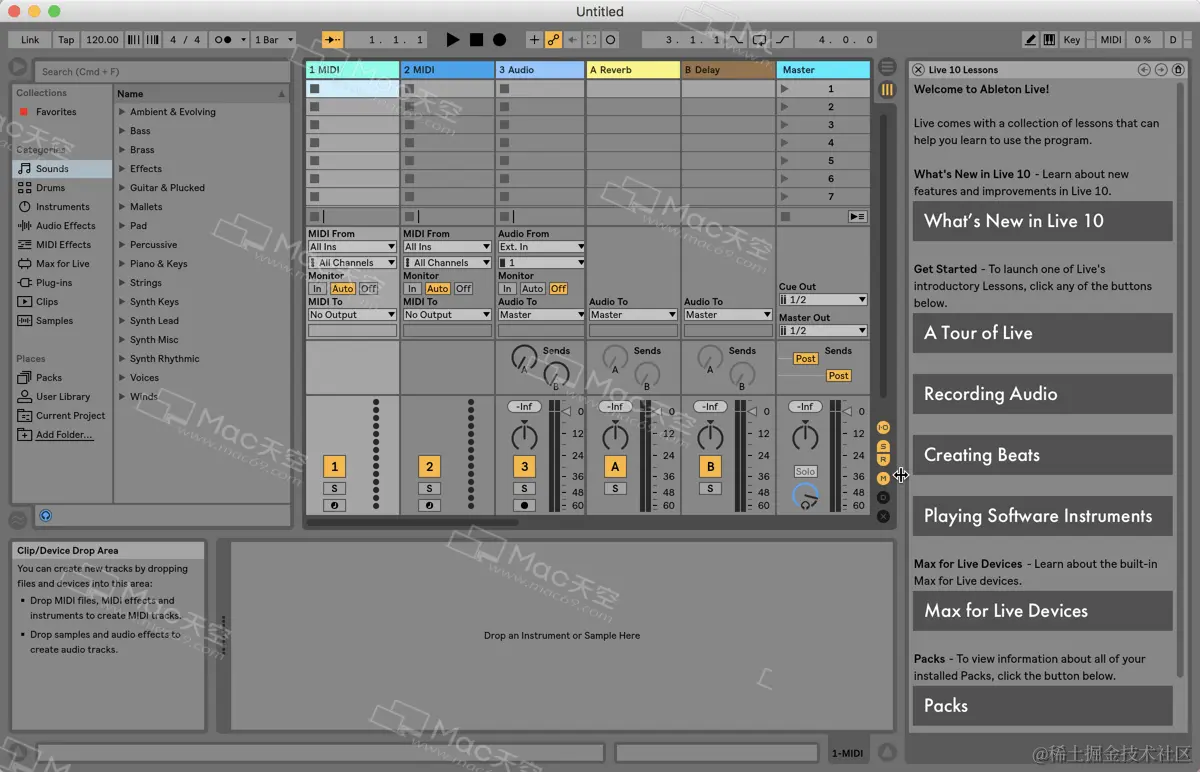
Task: Expand Ambient & Evolving sound folder
Action: click(x=122, y=112)
